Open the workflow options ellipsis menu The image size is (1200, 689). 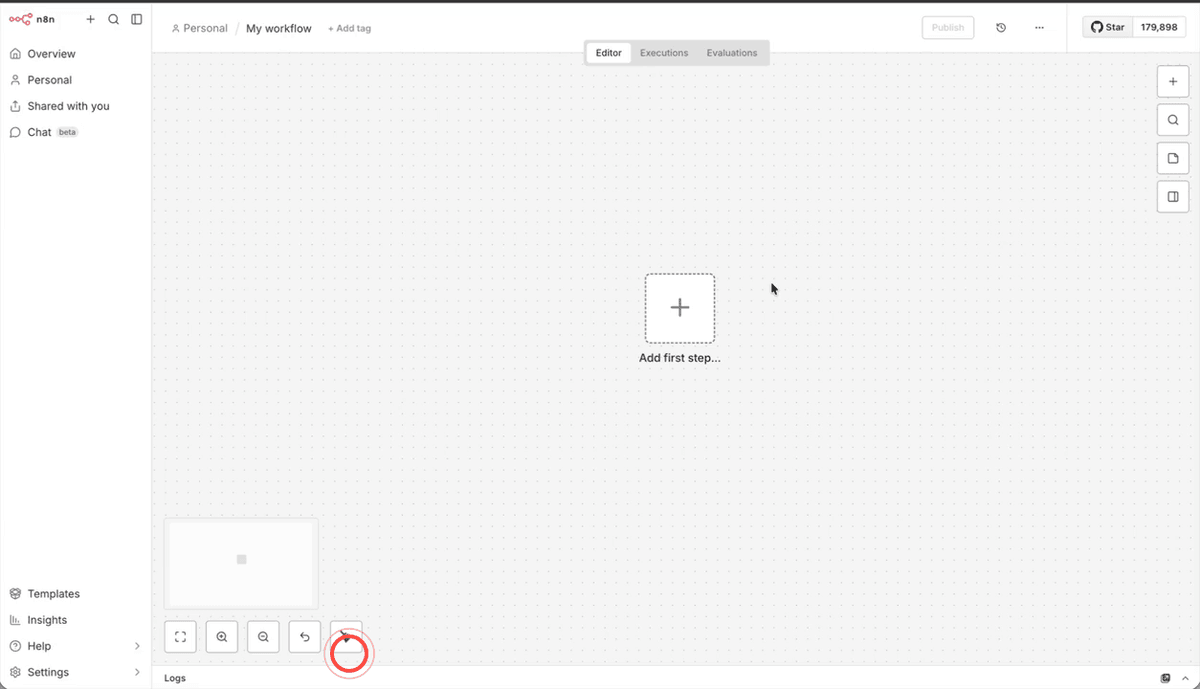[x=1039, y=27]
